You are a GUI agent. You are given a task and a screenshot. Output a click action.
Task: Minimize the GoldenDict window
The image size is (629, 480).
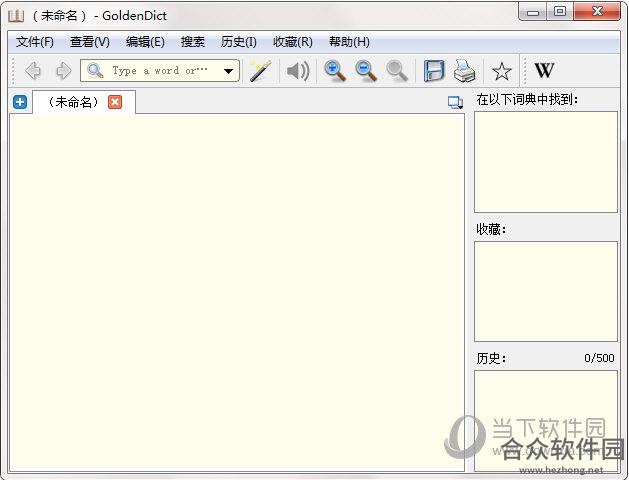(x=533, y=12)
